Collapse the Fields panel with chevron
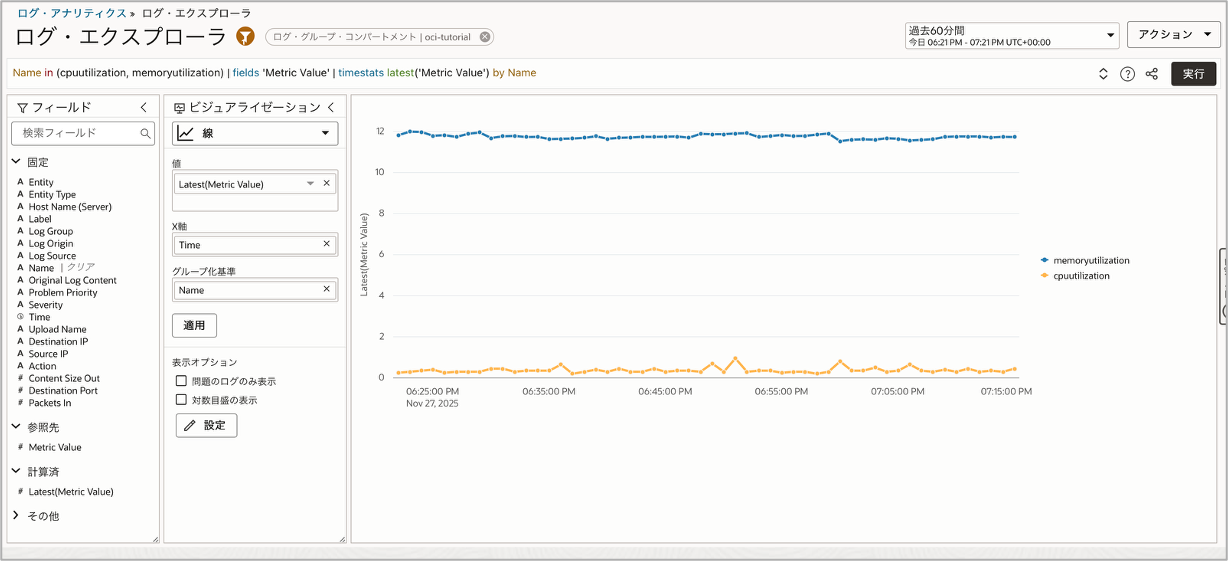The image size is (1228, 562). [x=144, y=107]
